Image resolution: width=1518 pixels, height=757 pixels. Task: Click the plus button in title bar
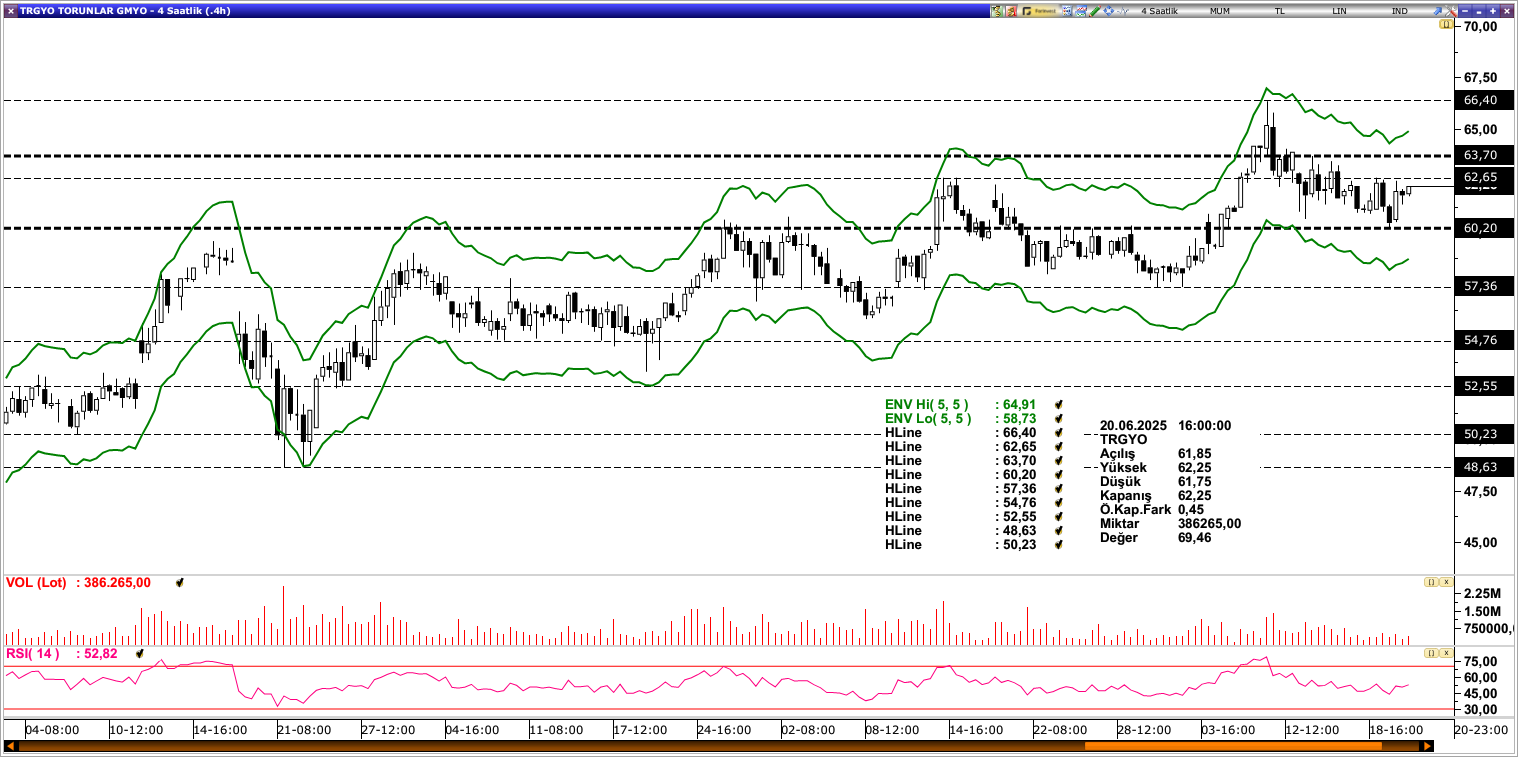click(1491, 10)
